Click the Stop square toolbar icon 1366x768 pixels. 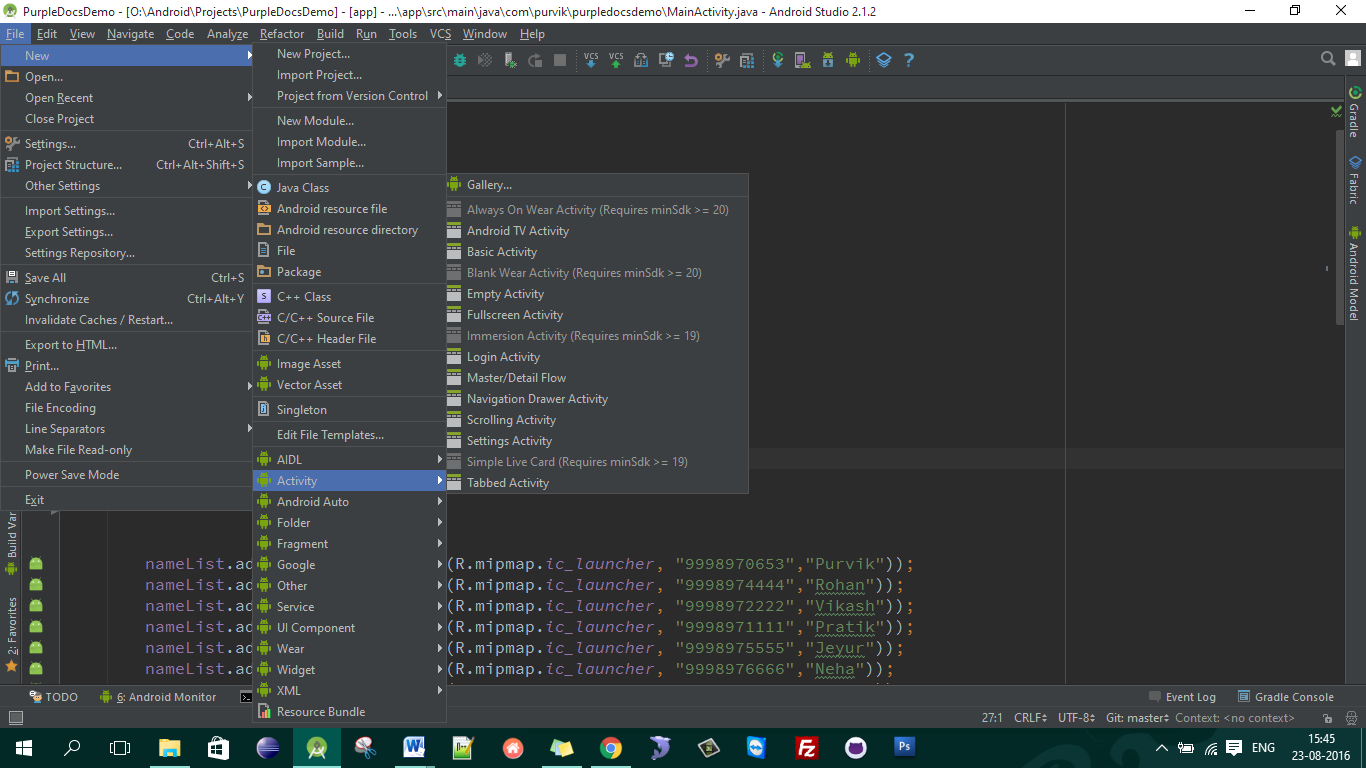click(560, 60)
